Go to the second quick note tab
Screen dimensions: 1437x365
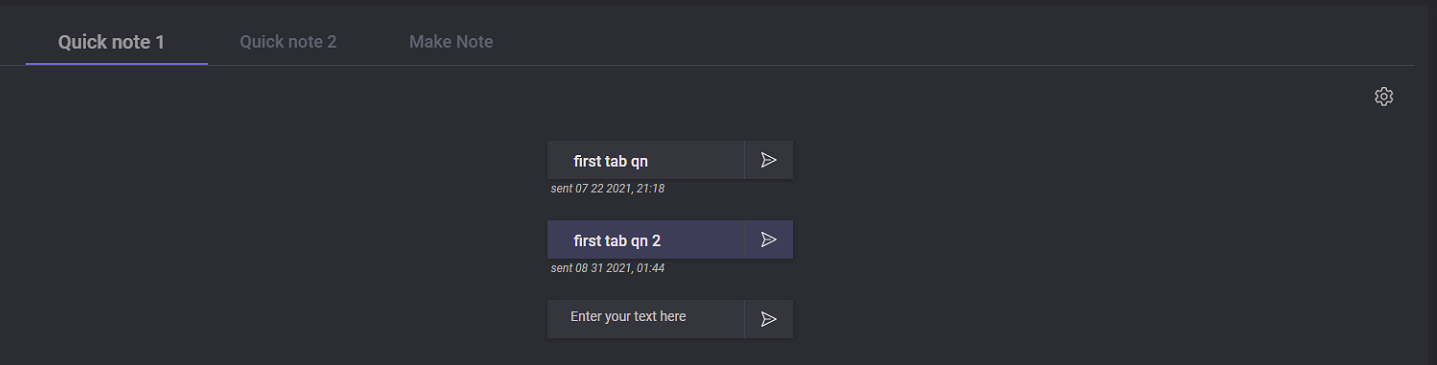pos(288,42)
